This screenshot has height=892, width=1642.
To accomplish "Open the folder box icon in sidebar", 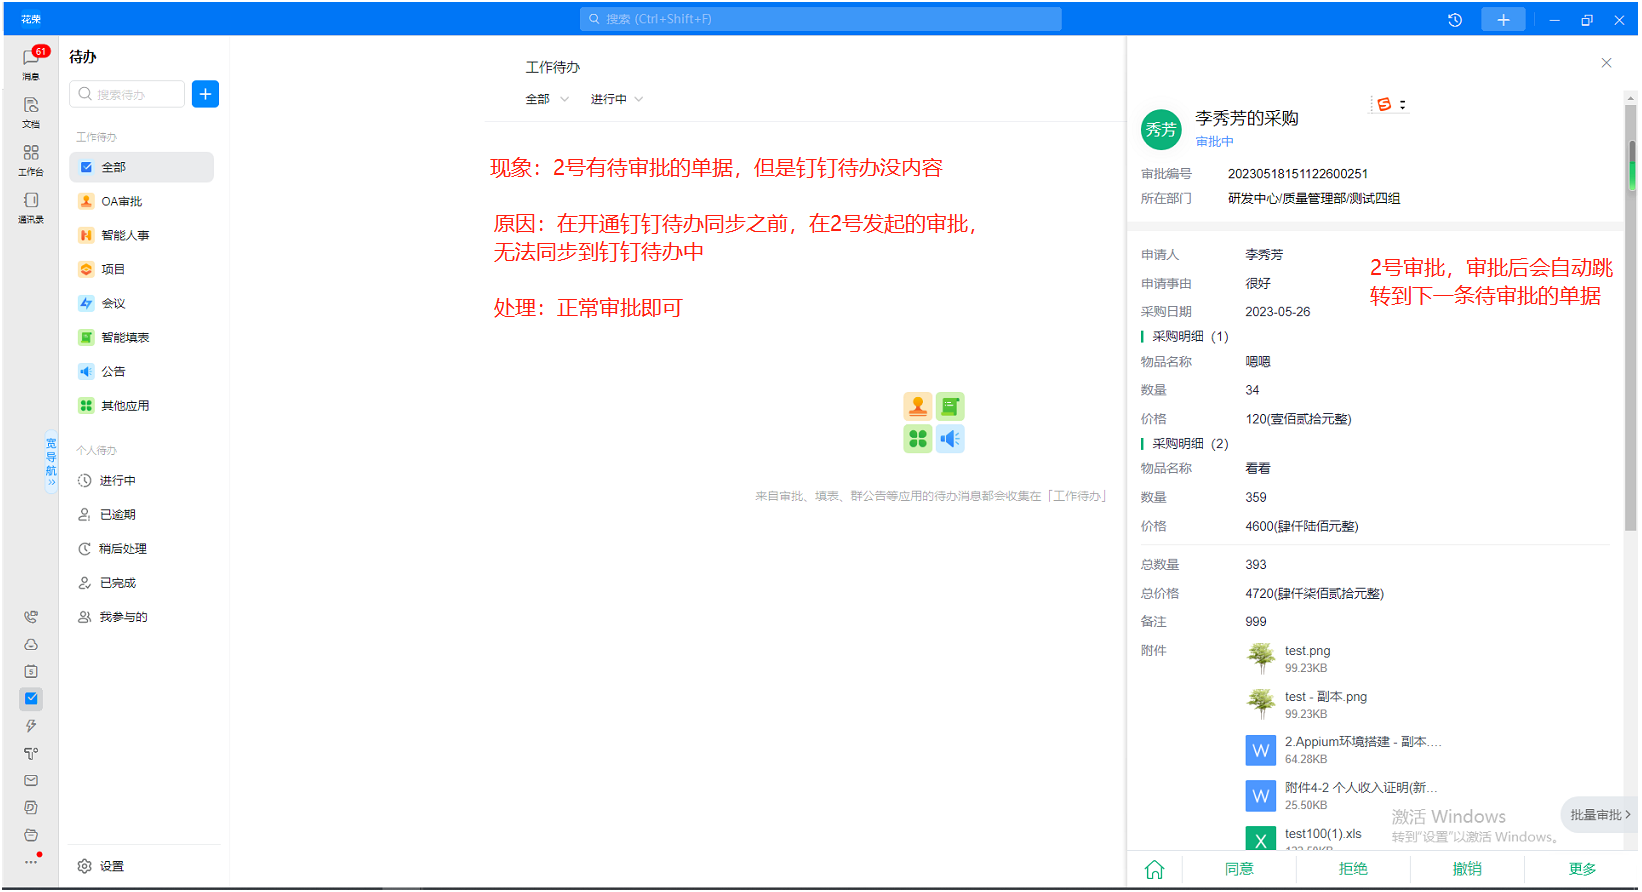I will tap(31, 835).
